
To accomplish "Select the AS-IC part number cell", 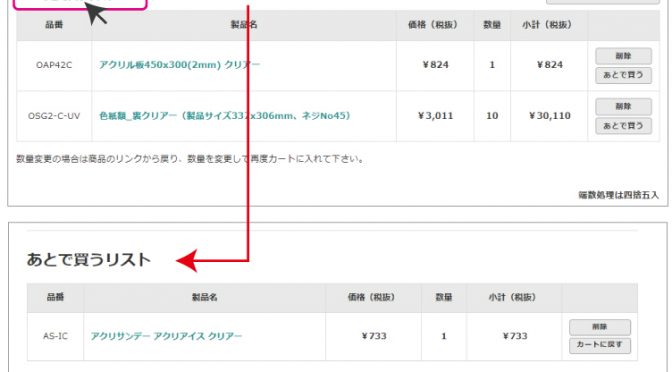I will tap(55, 336).
